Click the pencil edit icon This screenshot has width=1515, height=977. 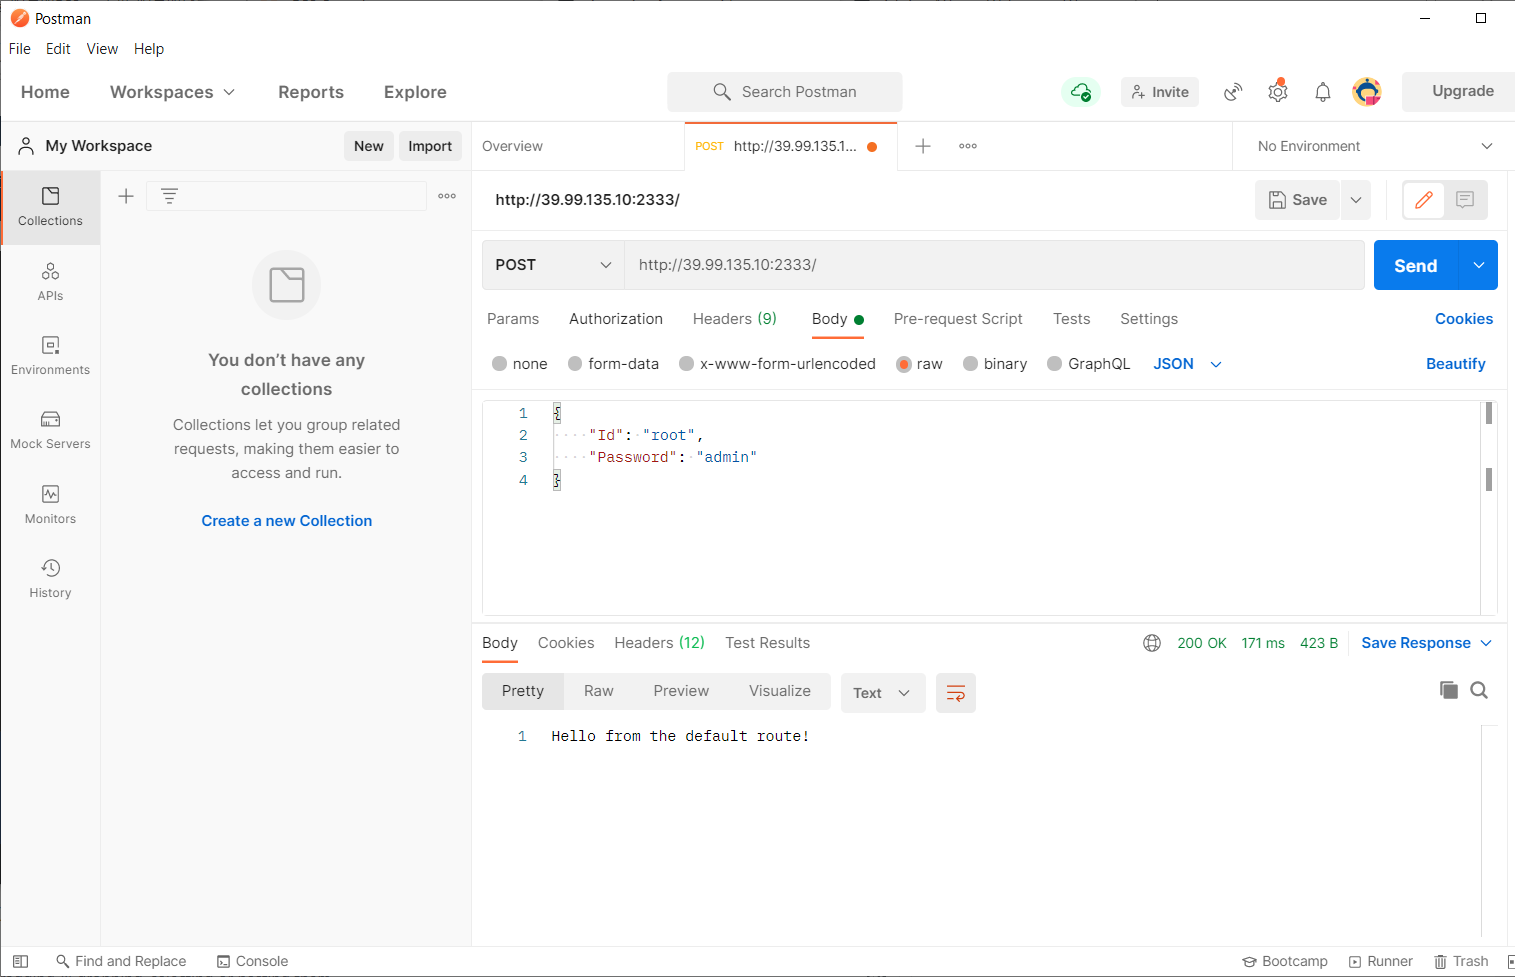[1424, 200]
